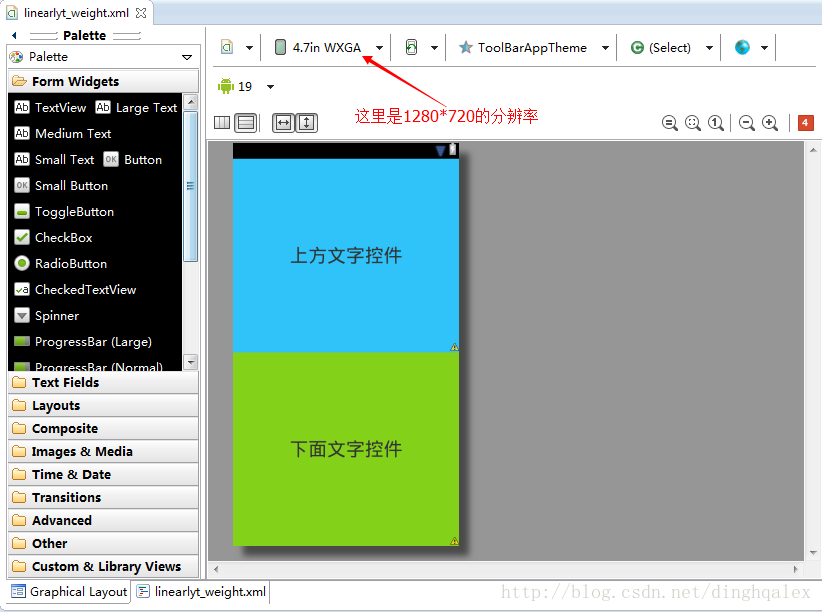822x612 pixels.
Task: Zoom out of the layout canvas
Action: pos(747,123)
